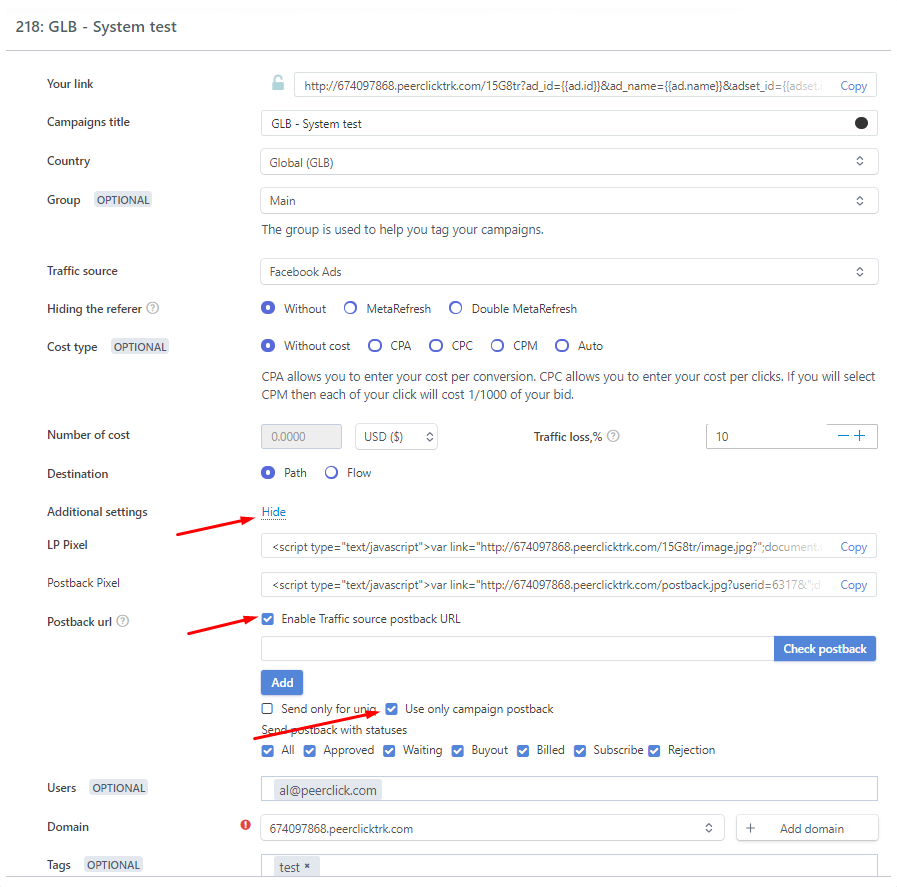This screenshot has width=897, height=887.
Task: Click the page title 218: GLB - System test
Action: (x=96, y=26)
